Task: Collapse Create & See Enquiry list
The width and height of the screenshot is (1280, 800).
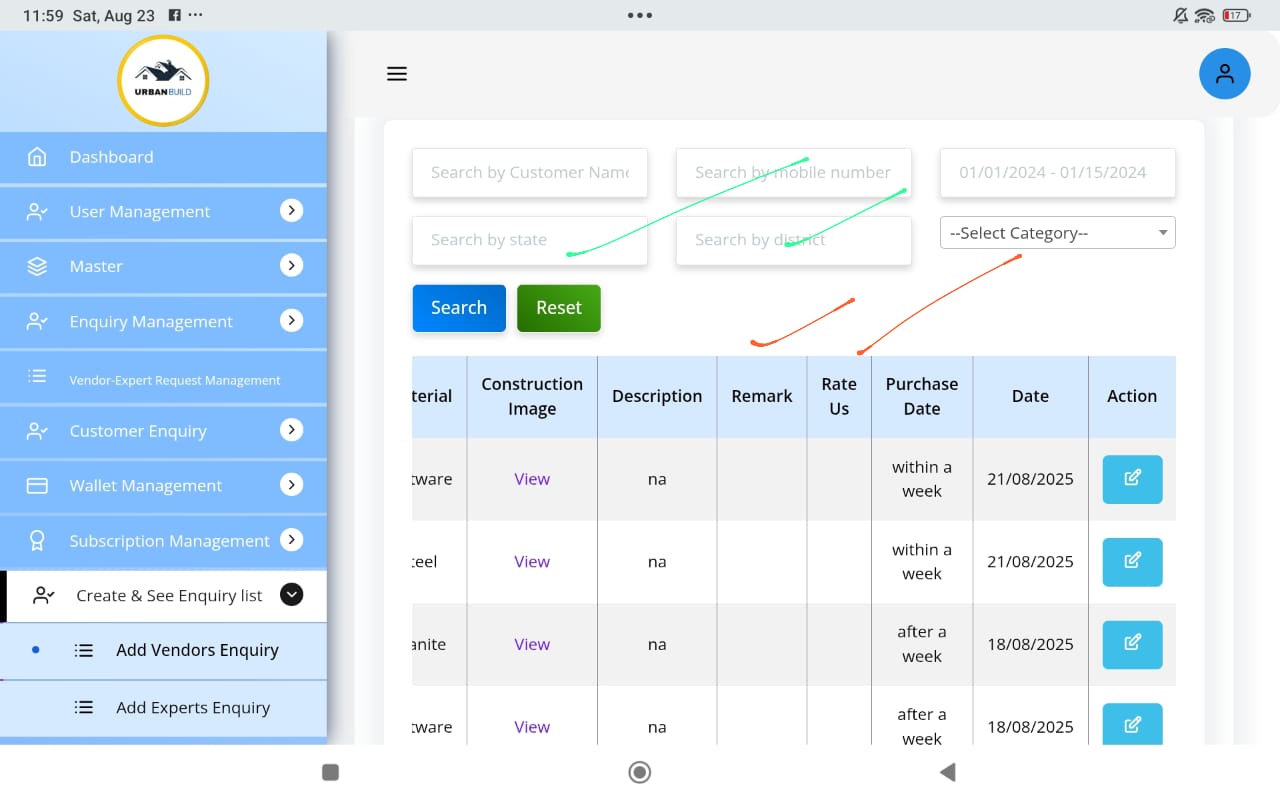Action: coord(291,595)
